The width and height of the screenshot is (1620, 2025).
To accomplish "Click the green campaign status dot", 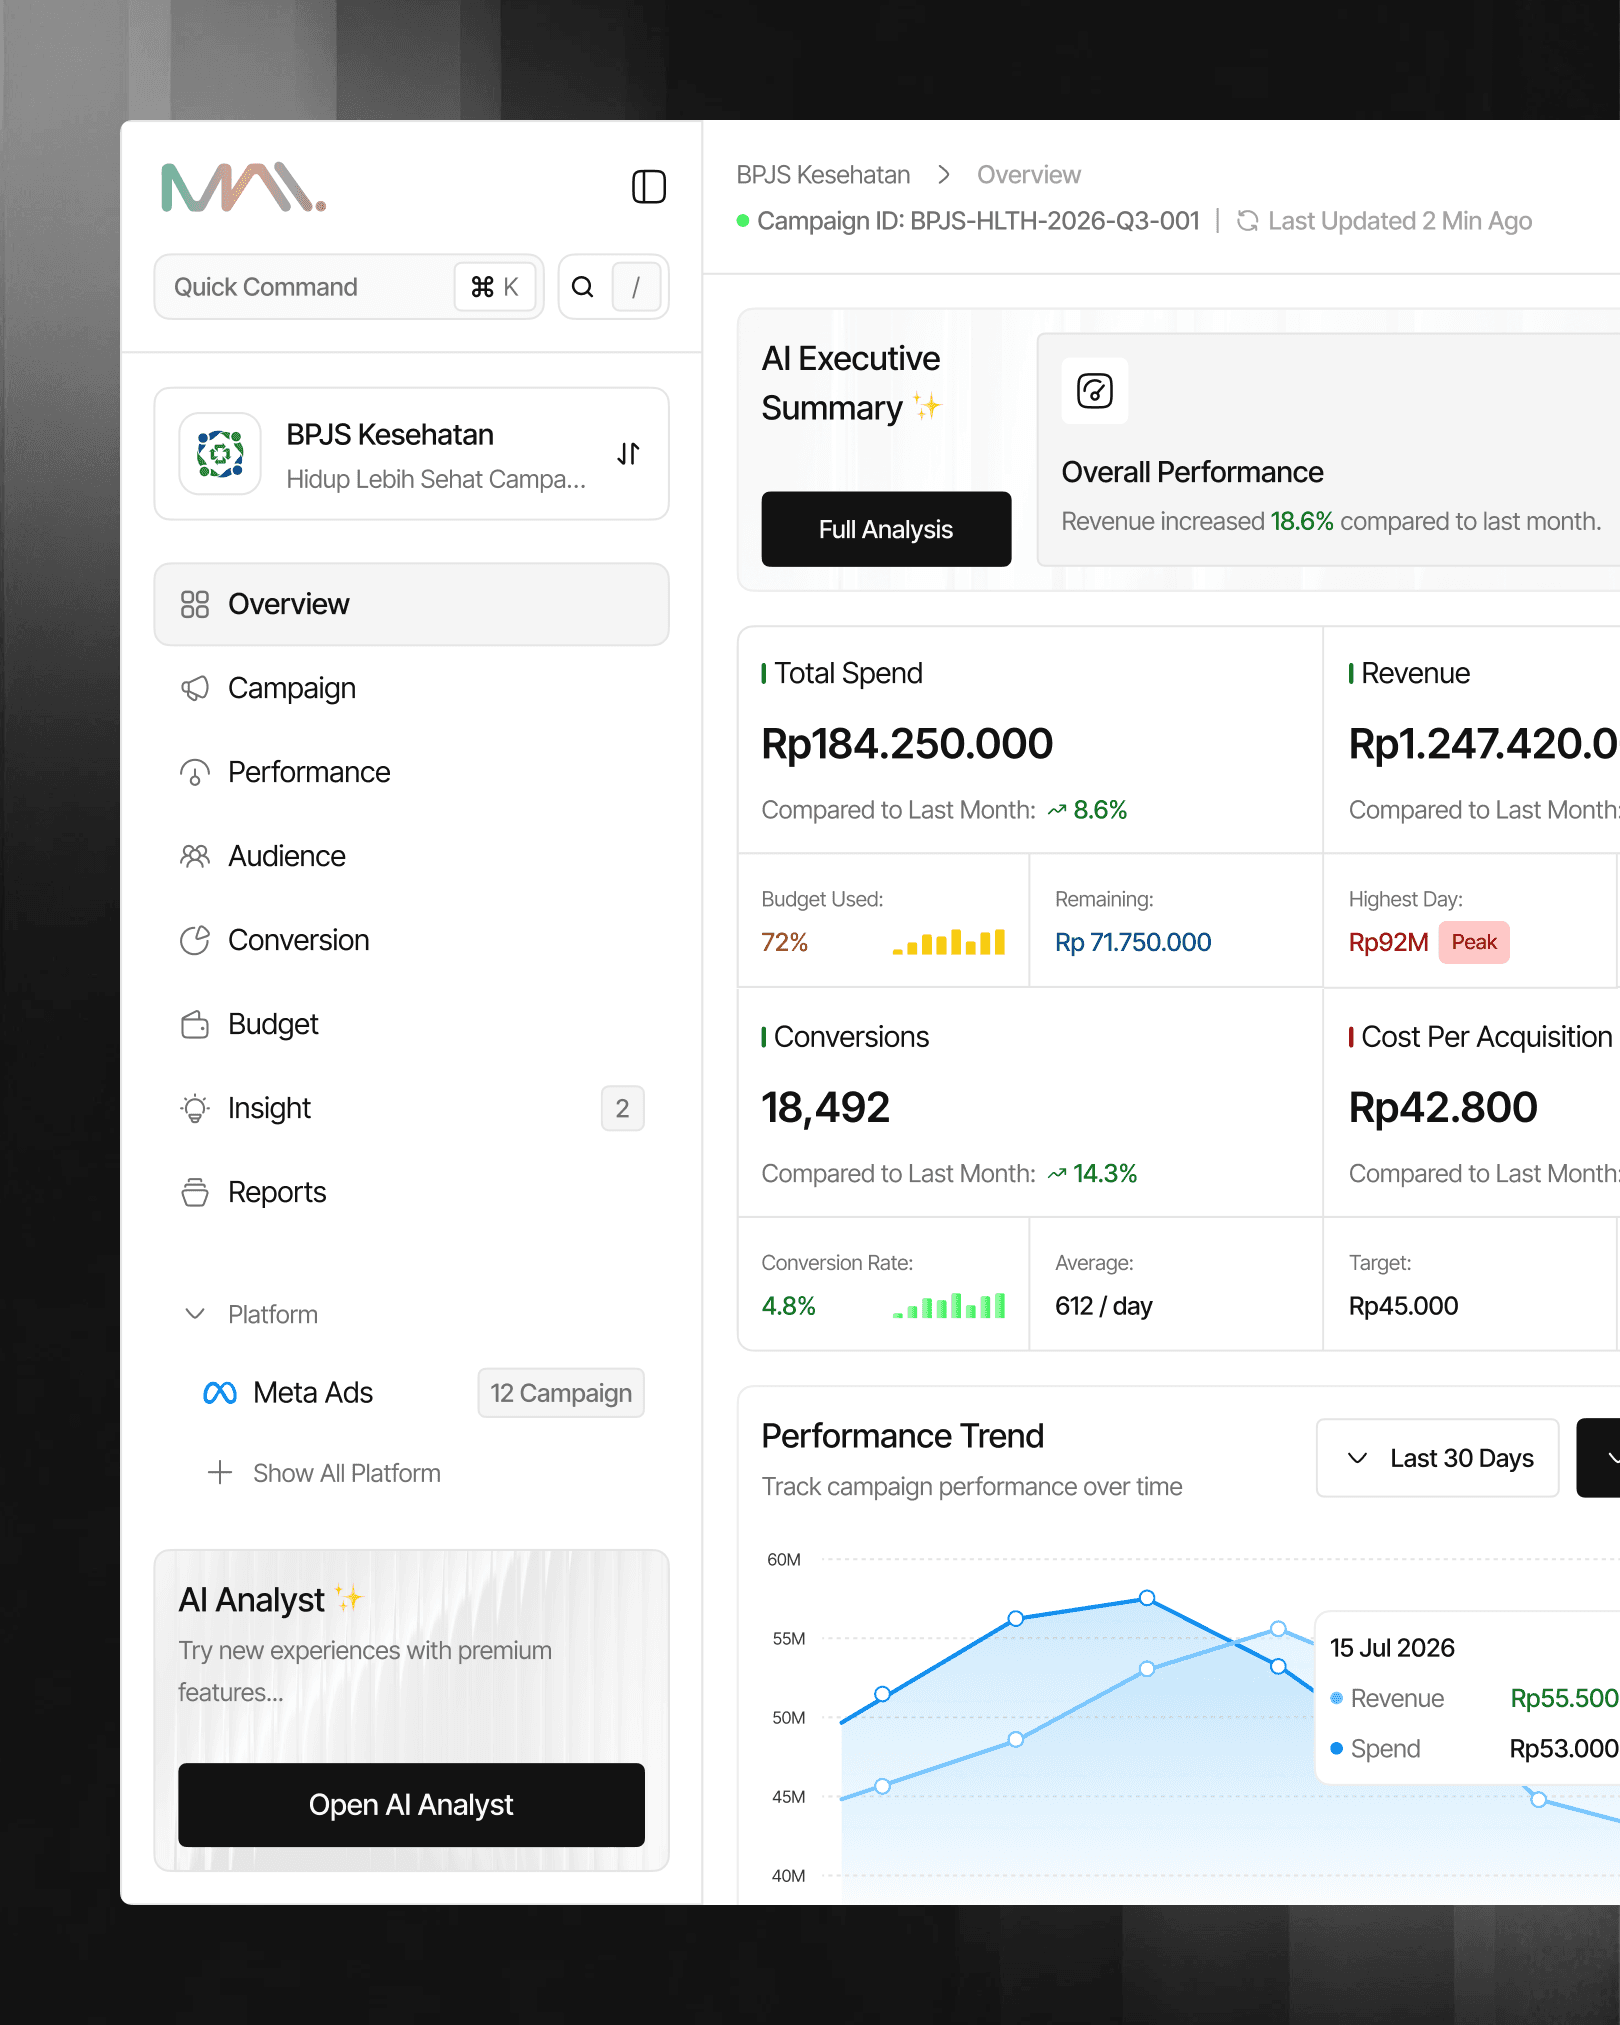I will (x=743, y=221).
